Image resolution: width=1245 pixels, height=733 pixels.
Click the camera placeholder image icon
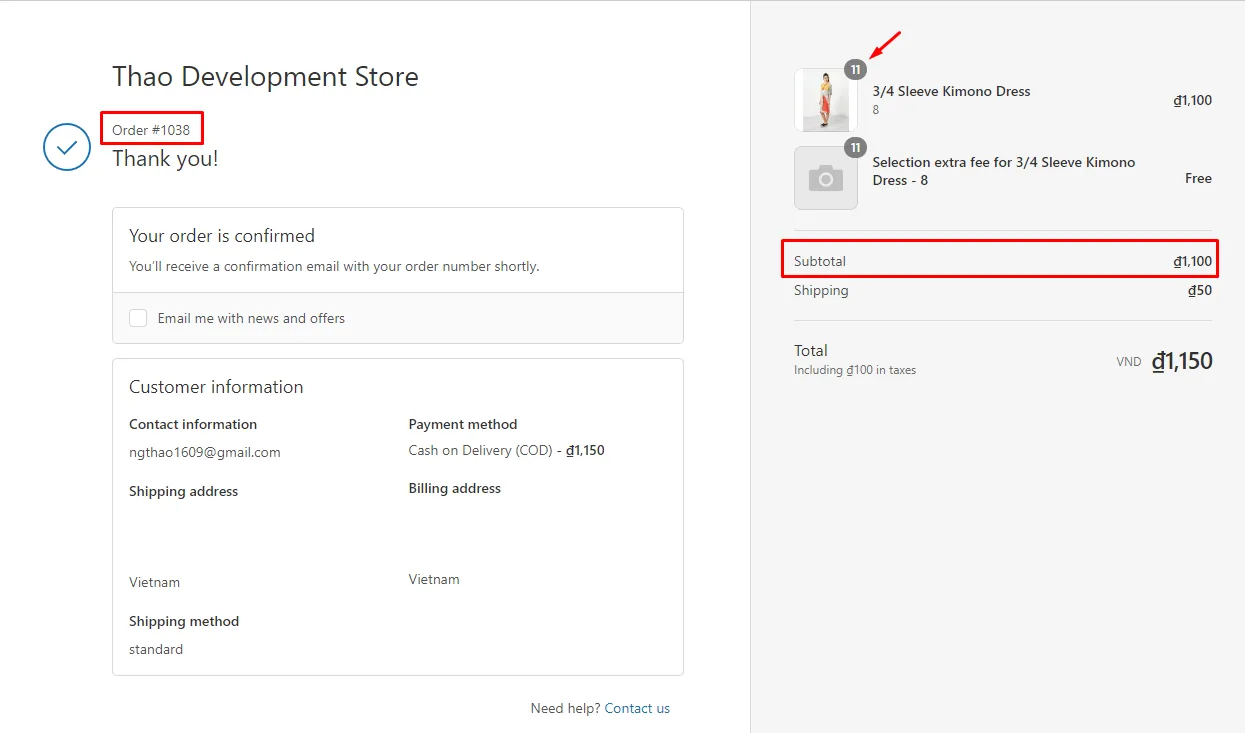(826, 178)
